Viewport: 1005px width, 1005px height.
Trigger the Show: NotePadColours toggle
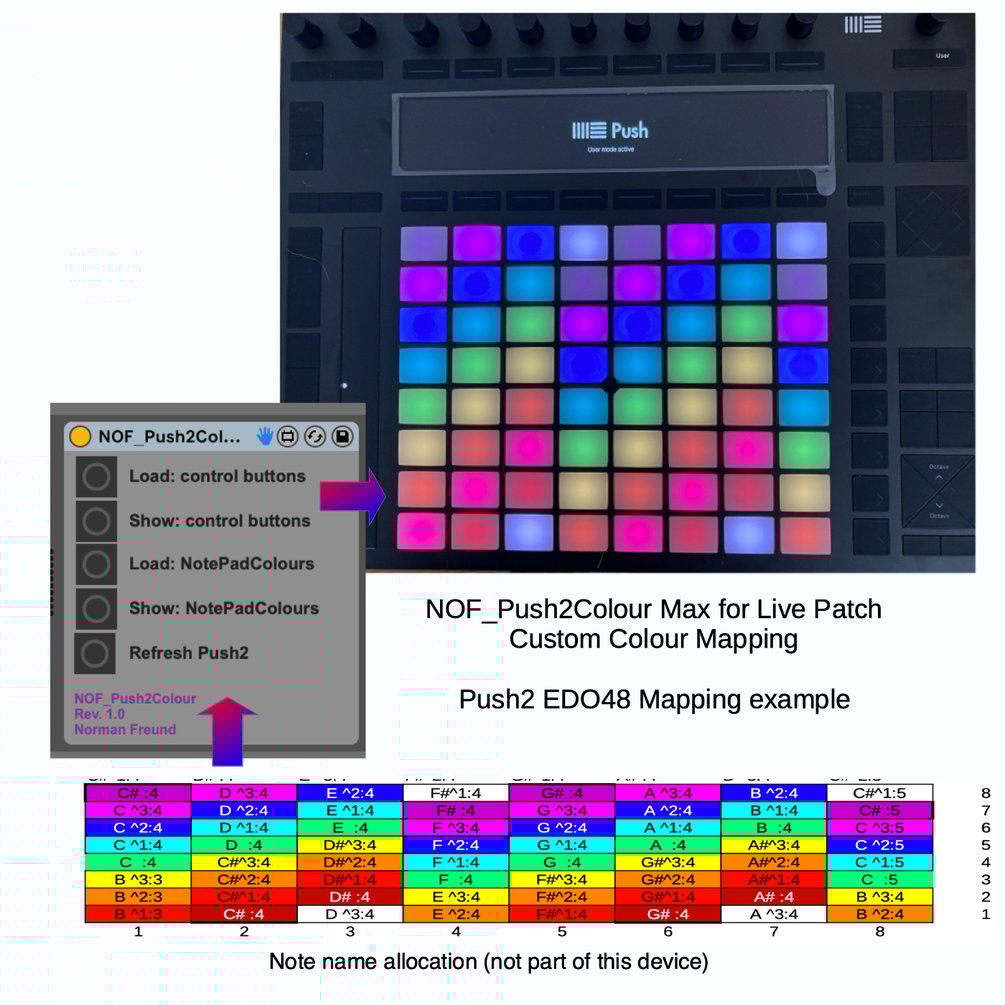click(96, 609)
